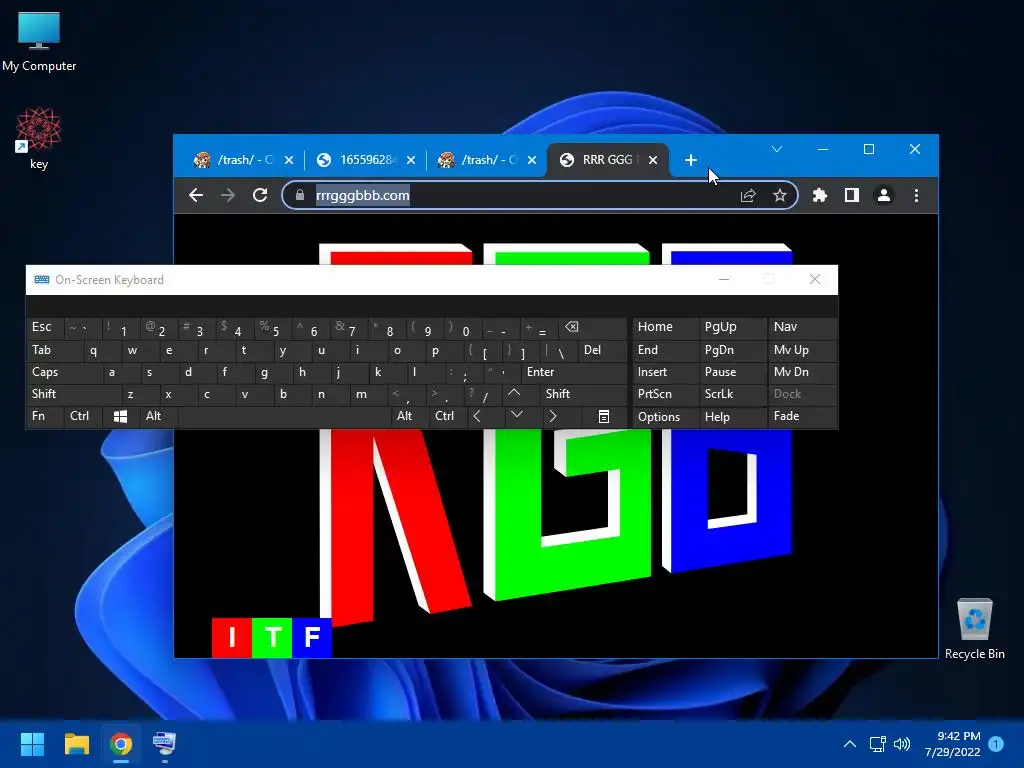
Task: Open Options on On-Screen Keyboard
Action: coord(665,417)
